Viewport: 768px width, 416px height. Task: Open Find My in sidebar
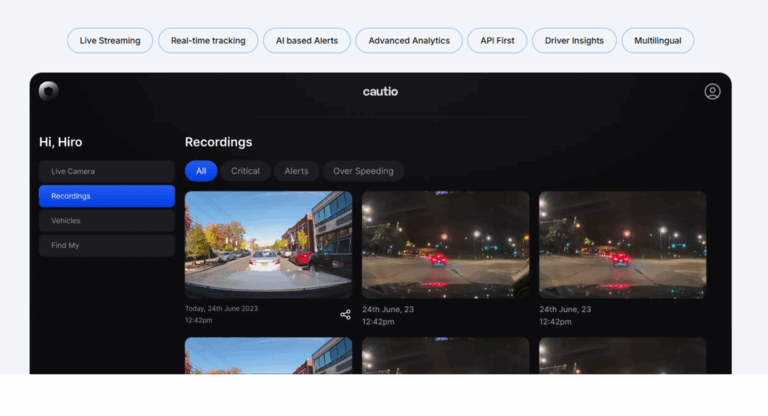pos(107,245)
